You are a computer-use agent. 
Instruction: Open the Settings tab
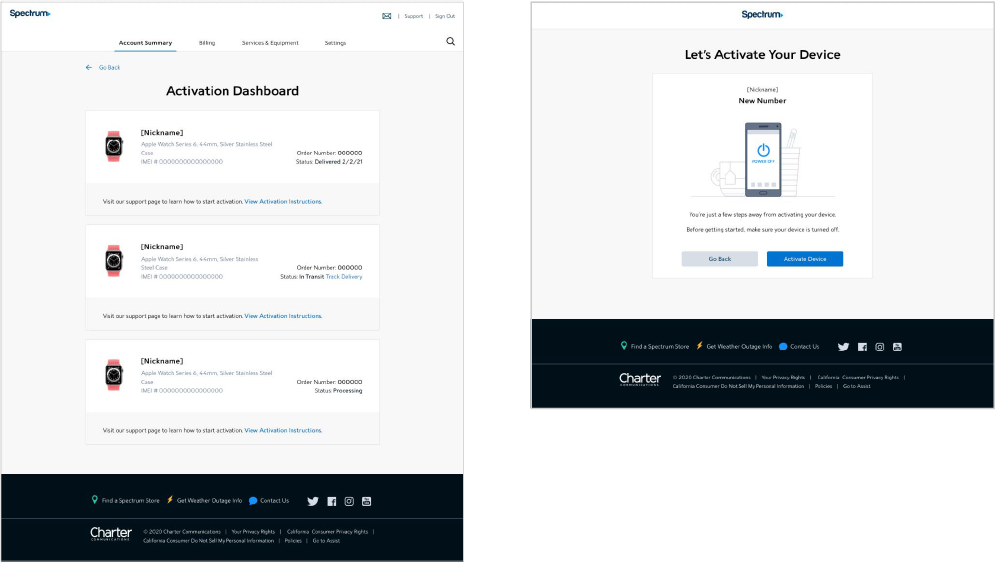tap(335, 43)
